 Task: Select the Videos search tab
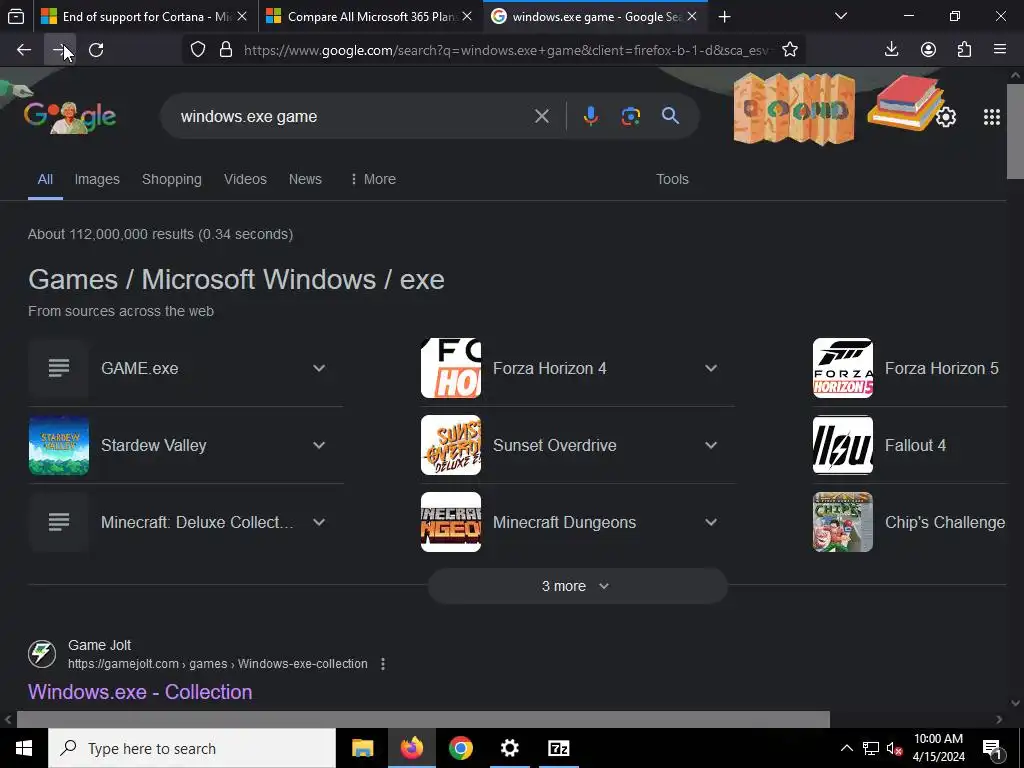pyautogui.click(x=245, y=179)
